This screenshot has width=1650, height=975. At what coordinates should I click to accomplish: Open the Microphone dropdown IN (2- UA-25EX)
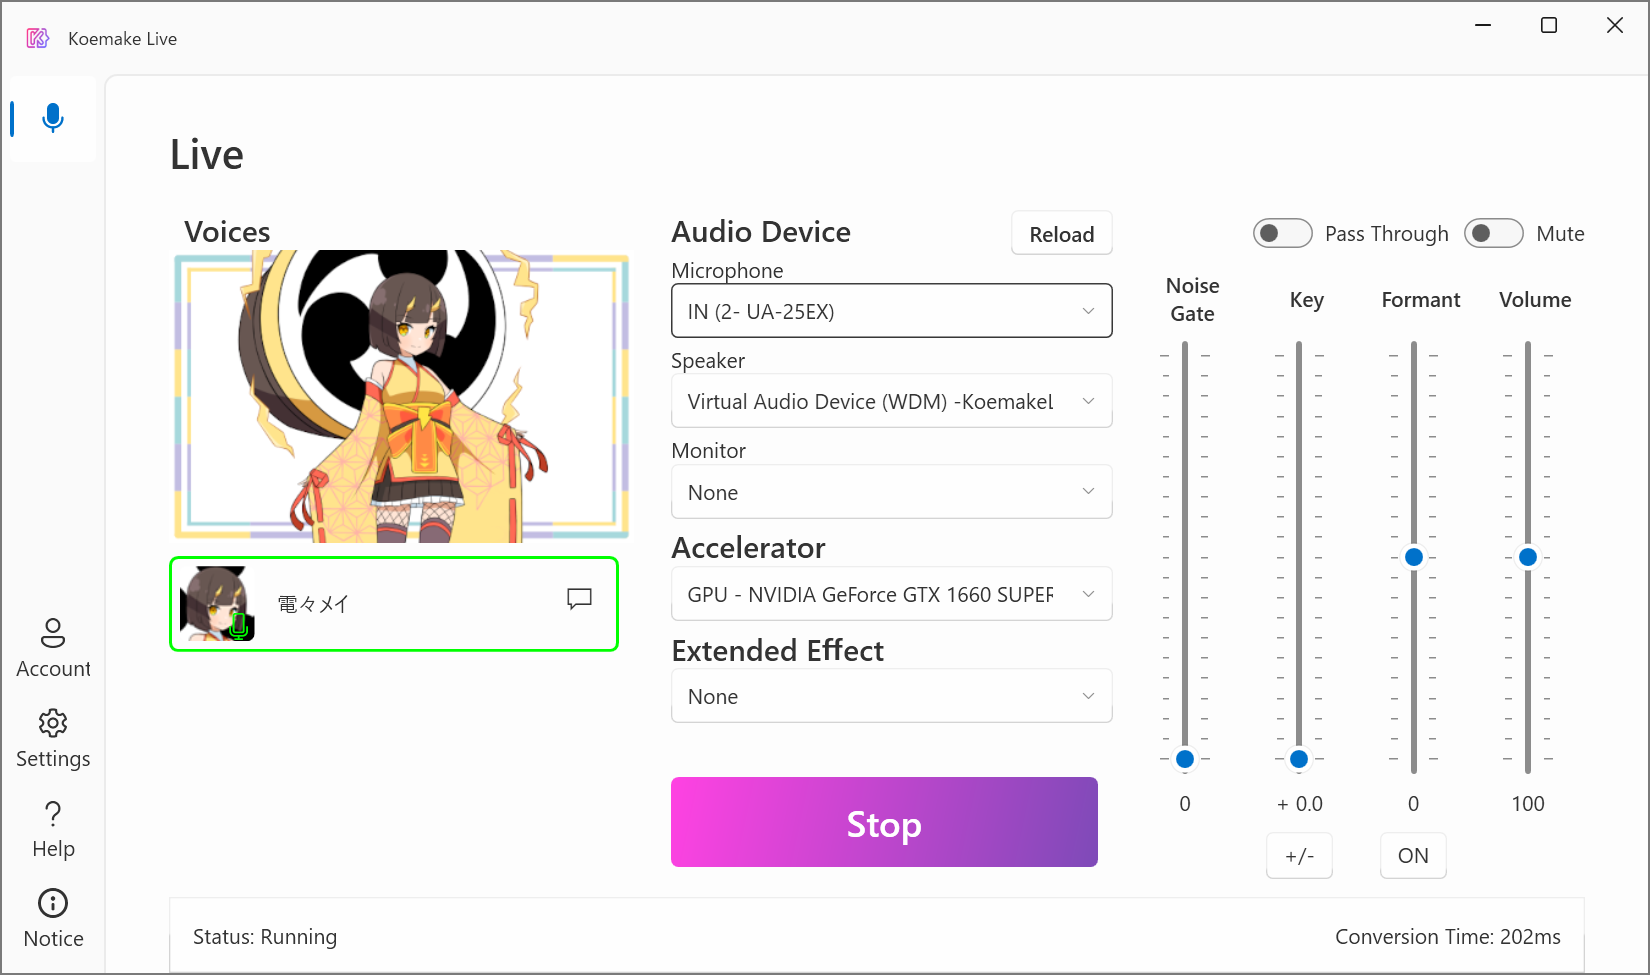(x=892, y=311)
